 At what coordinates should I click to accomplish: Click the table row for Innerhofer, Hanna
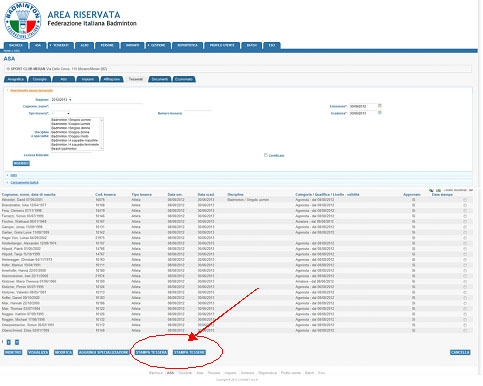tap(236, 271)
